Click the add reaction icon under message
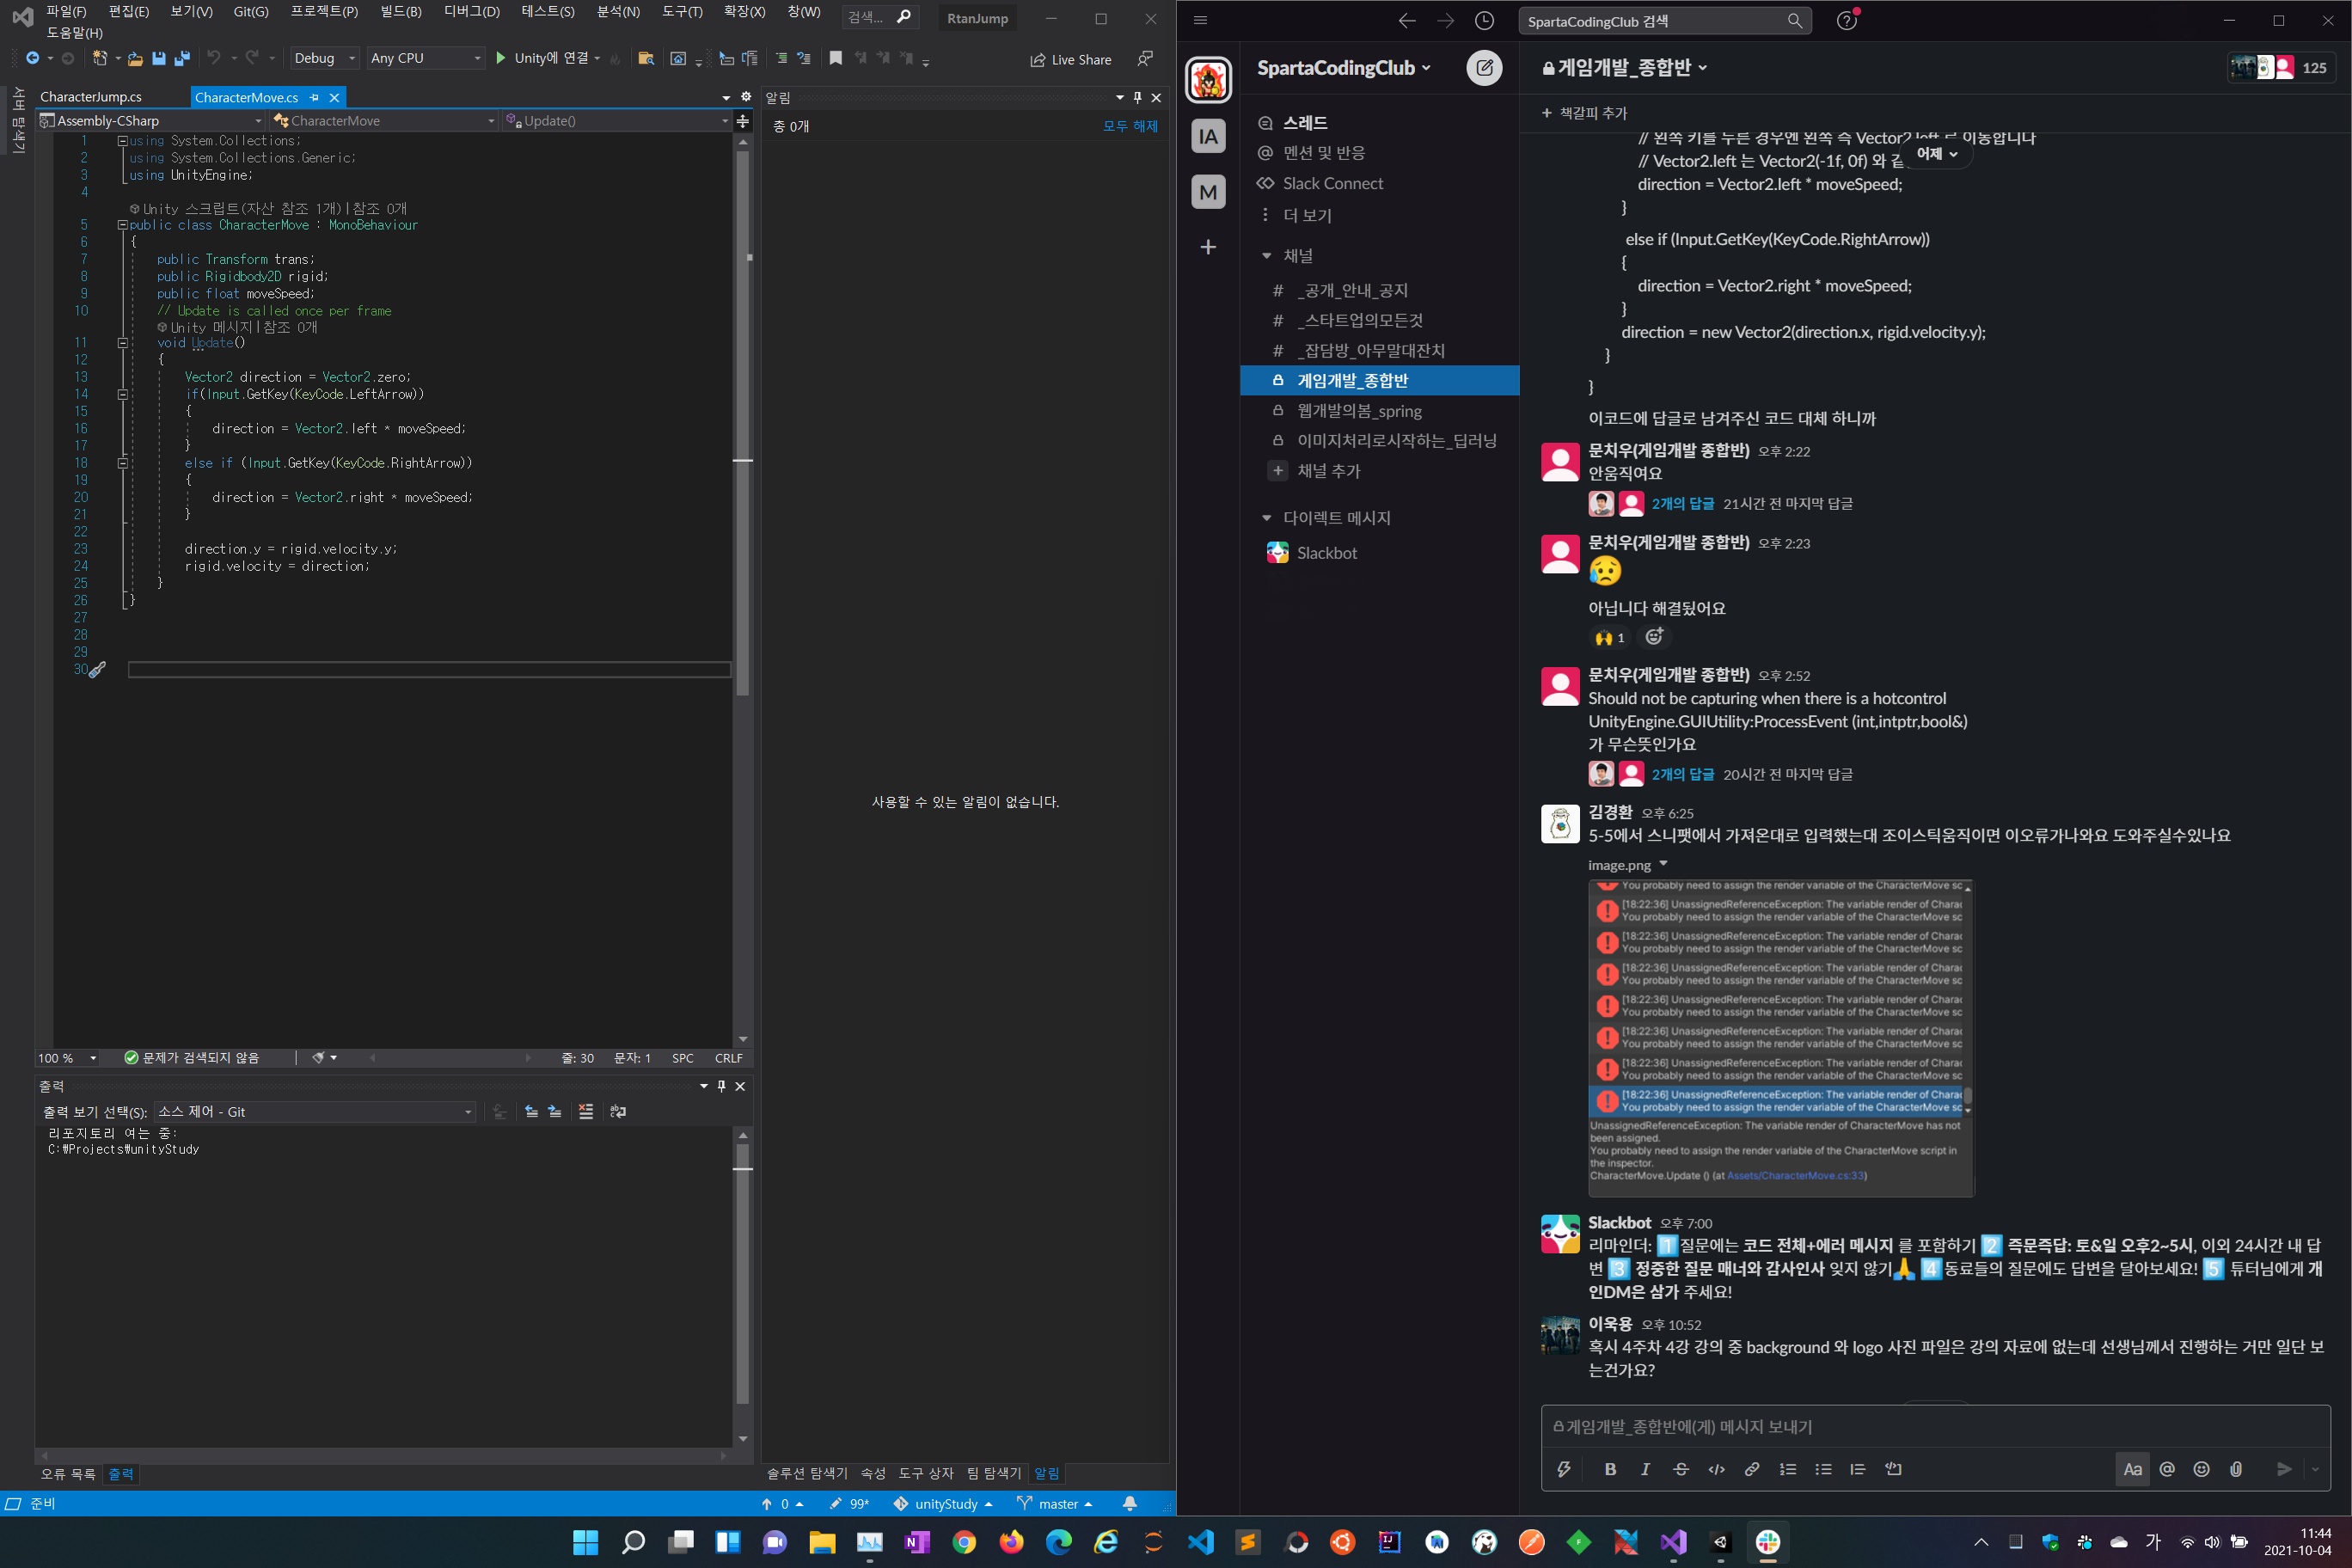 tap(1654, 637)
